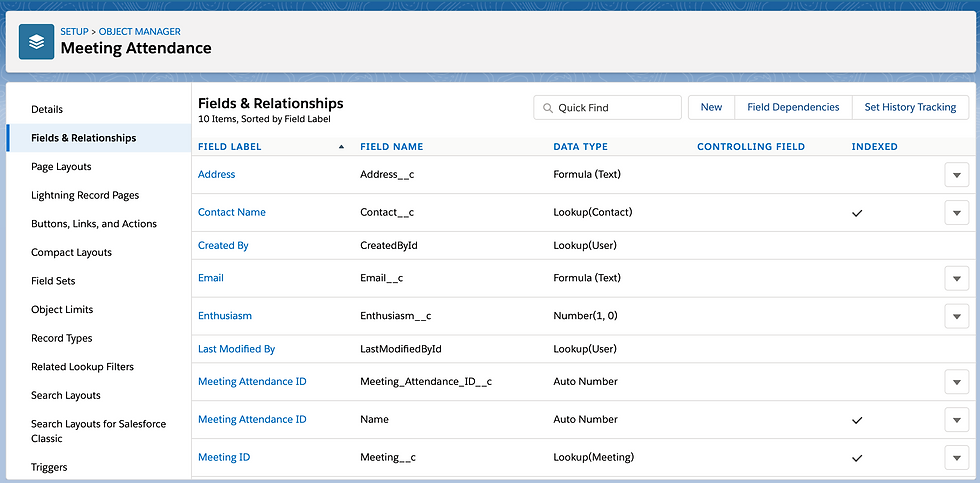
Task: Click the Object Manager layers icon
Action: (36, 42)
